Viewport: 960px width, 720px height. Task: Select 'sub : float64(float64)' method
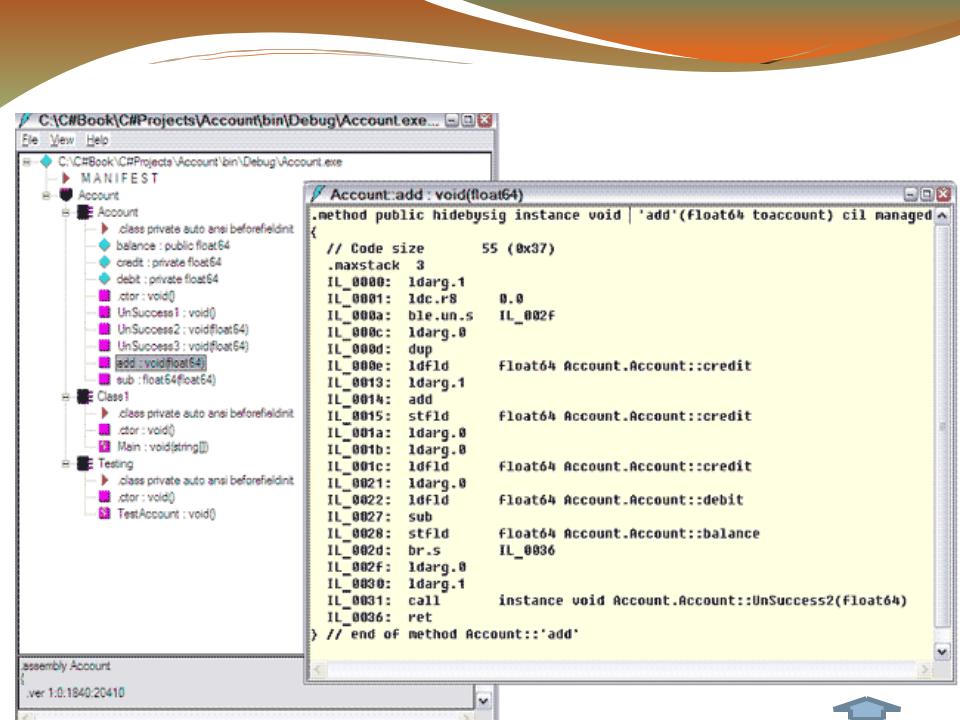(x=166, y=380)
